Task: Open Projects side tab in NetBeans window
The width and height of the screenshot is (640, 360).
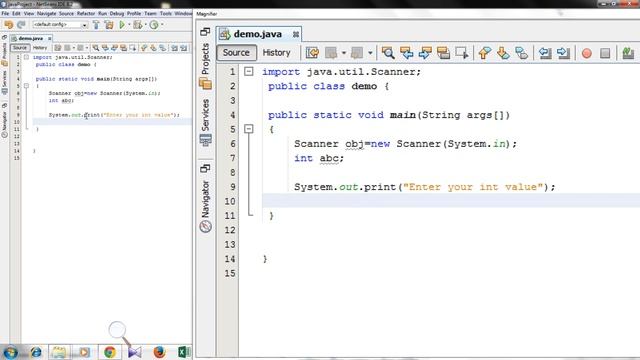Action: pos(4,54)
